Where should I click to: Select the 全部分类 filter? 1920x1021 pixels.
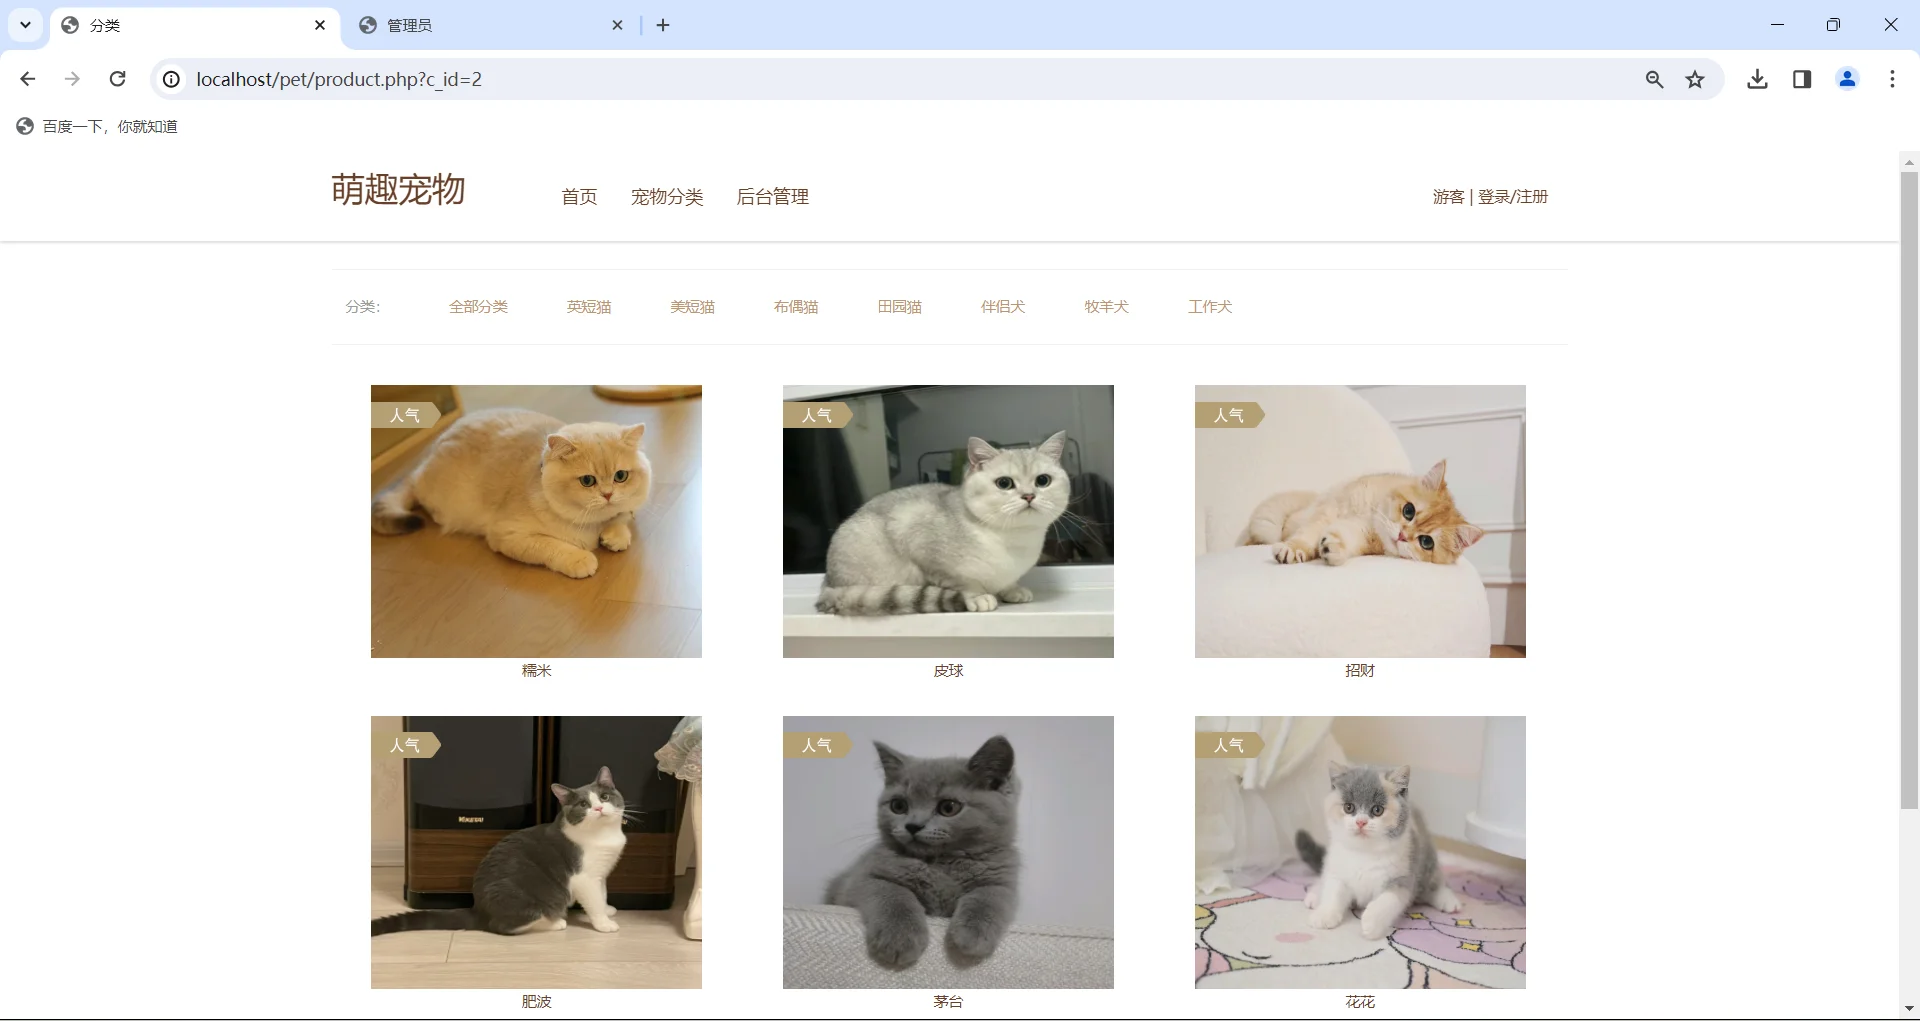(x=479, y=307)
